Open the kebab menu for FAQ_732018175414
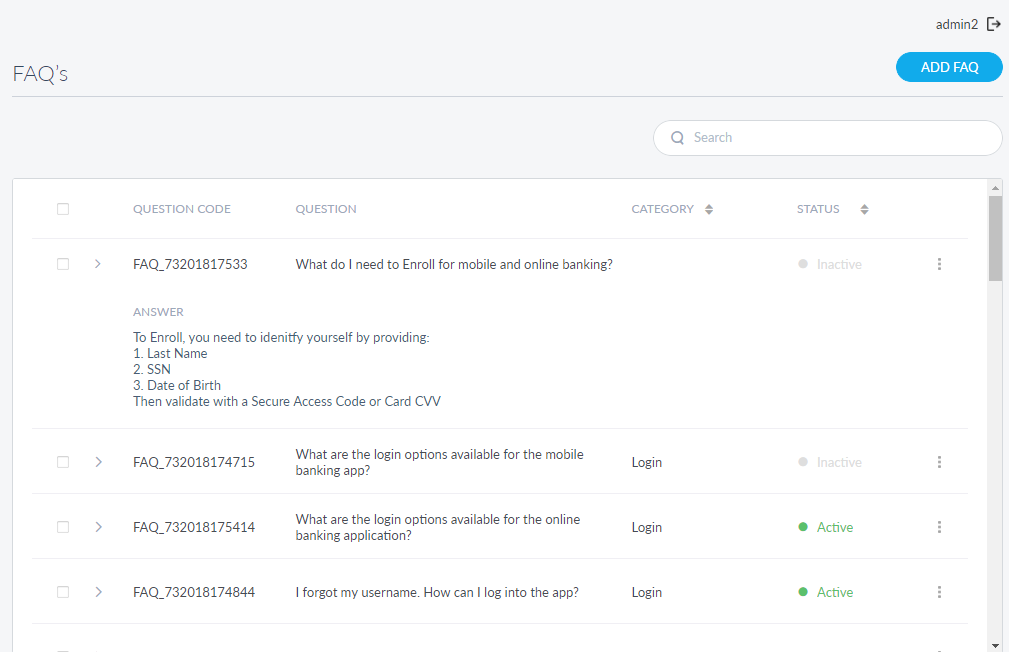 (939, 527)
